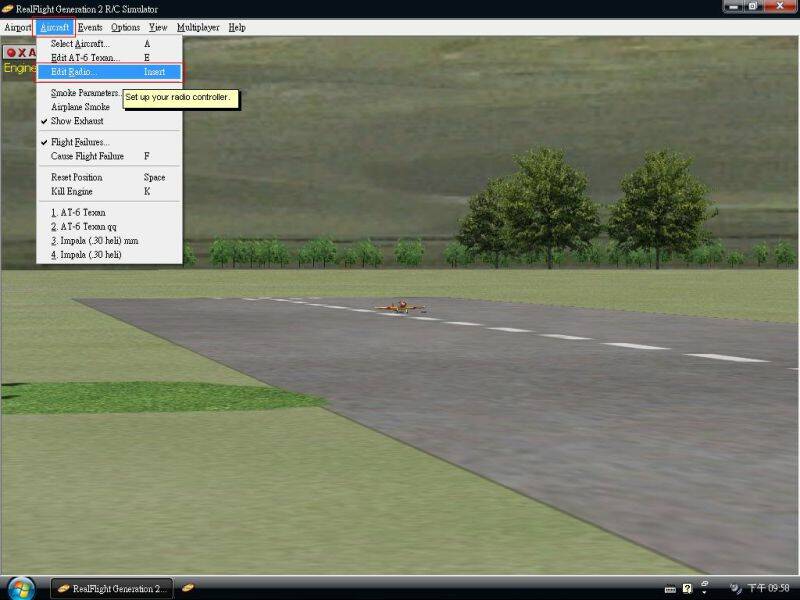Click the keyboard tray icon
This screenshot has width=800, height=600.
pyautogui.click(x=670, y=589)
